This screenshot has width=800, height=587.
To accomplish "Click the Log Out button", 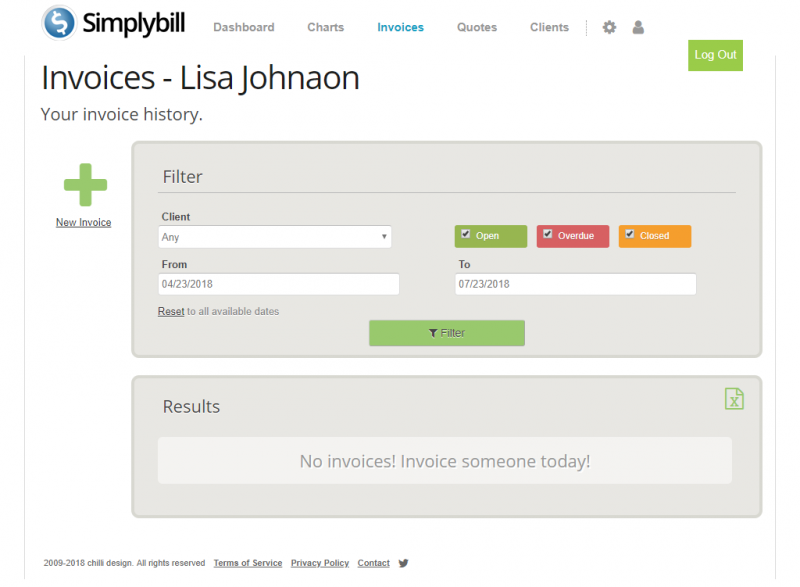I will (x=715, y=55).
